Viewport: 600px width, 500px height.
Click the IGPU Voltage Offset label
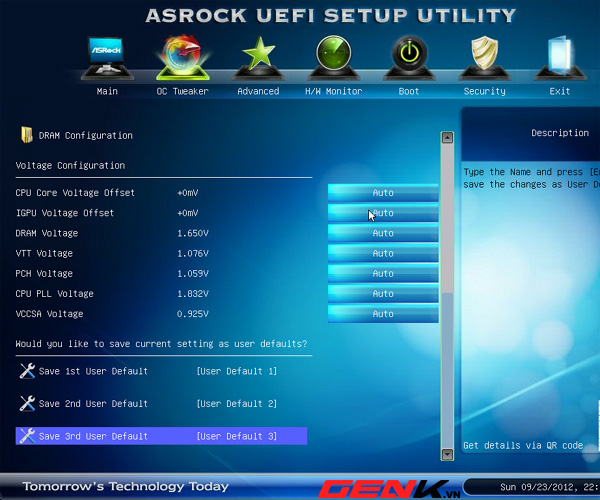pyautogui.click(x=65, y=213)
